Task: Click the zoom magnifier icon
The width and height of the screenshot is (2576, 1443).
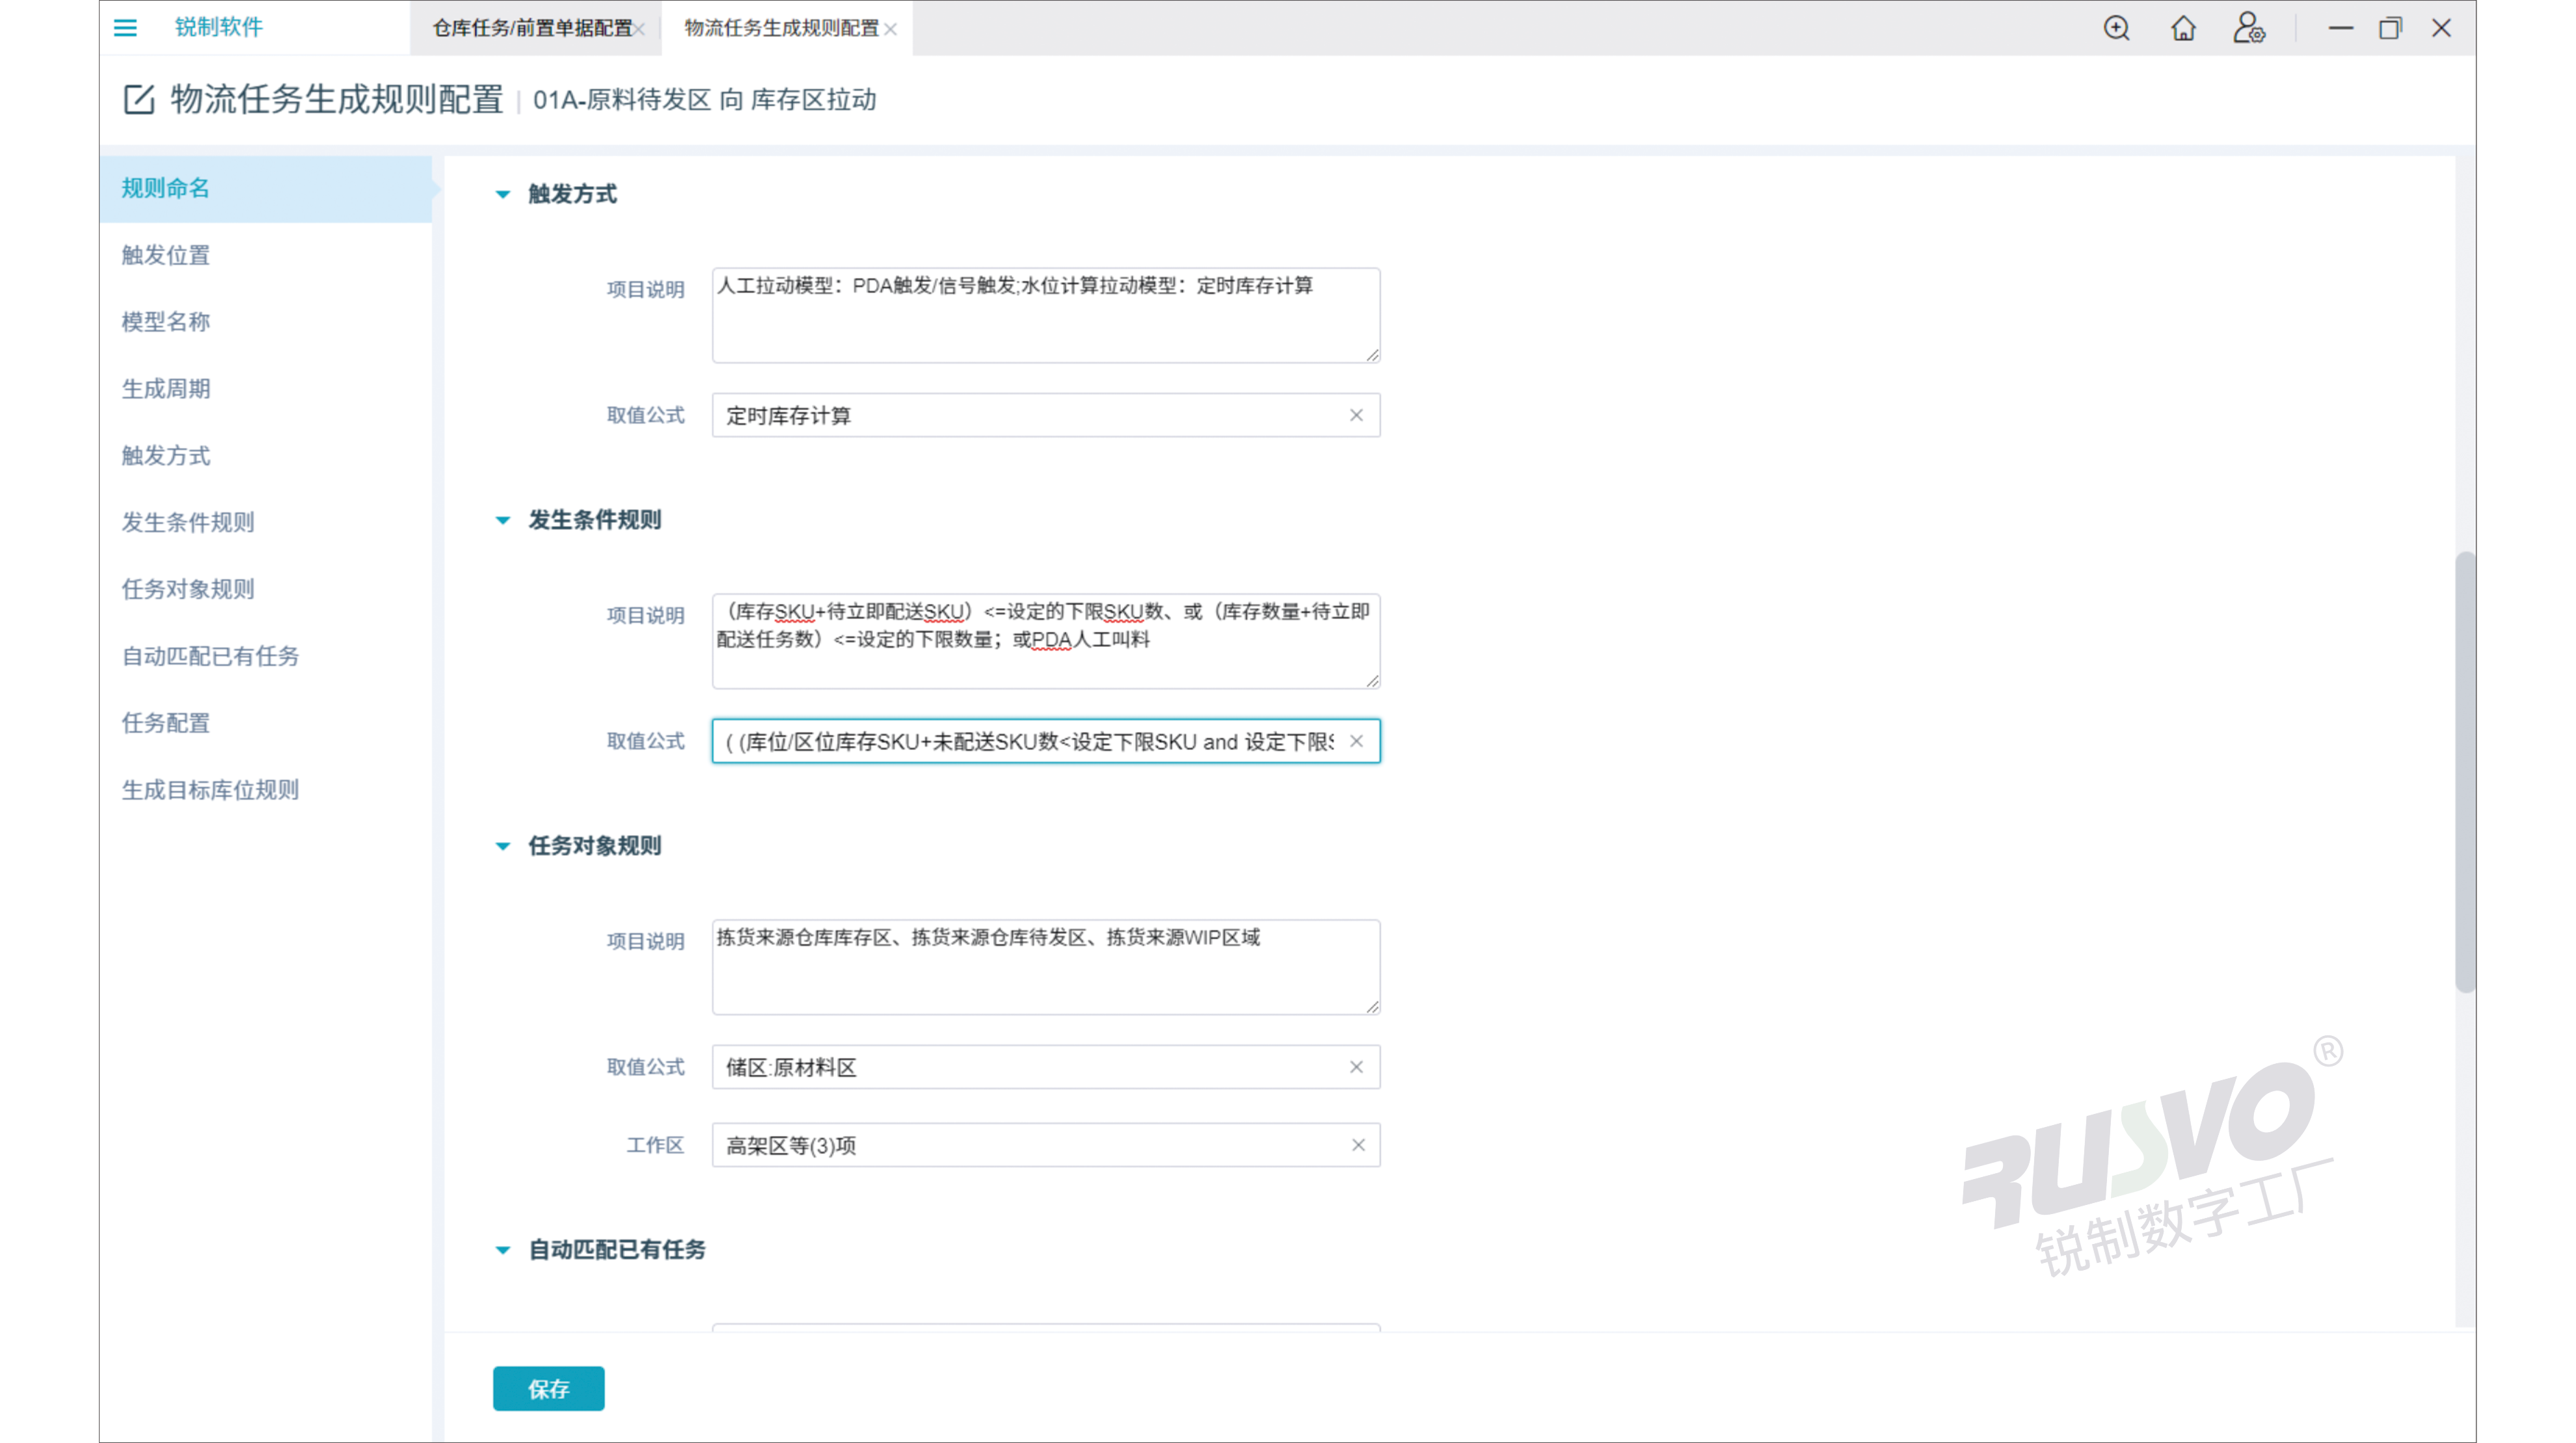Action: (2116, 28)
